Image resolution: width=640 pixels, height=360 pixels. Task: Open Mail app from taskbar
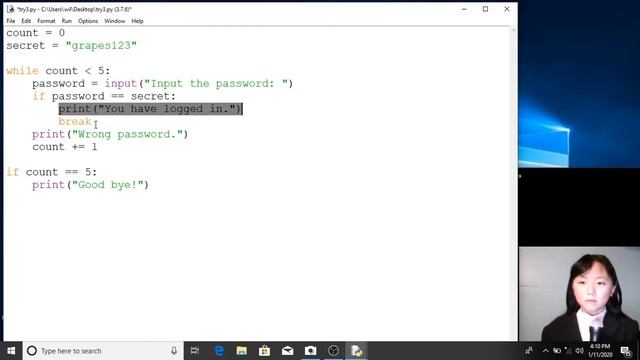(287, 351)
